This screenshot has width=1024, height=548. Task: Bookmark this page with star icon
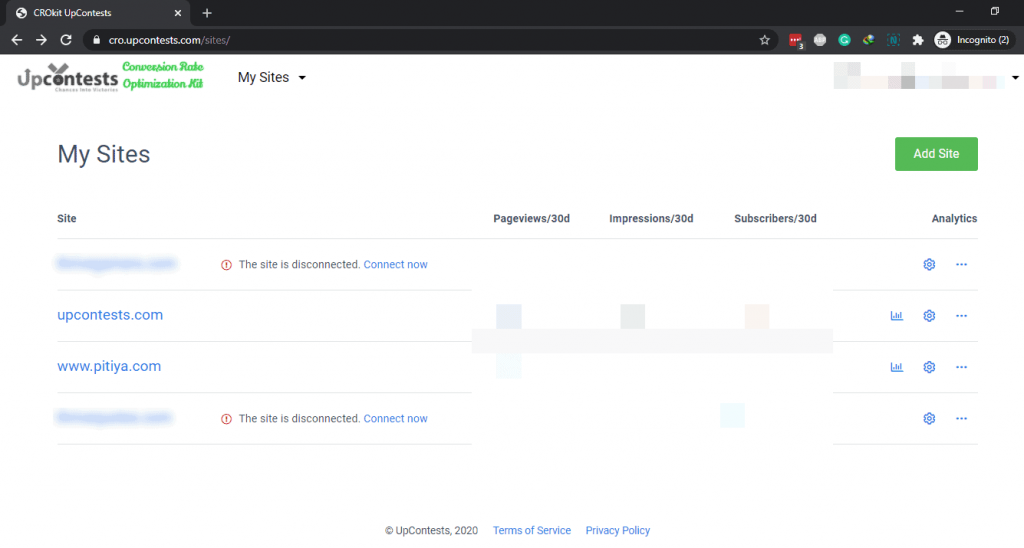click(765, 40)
